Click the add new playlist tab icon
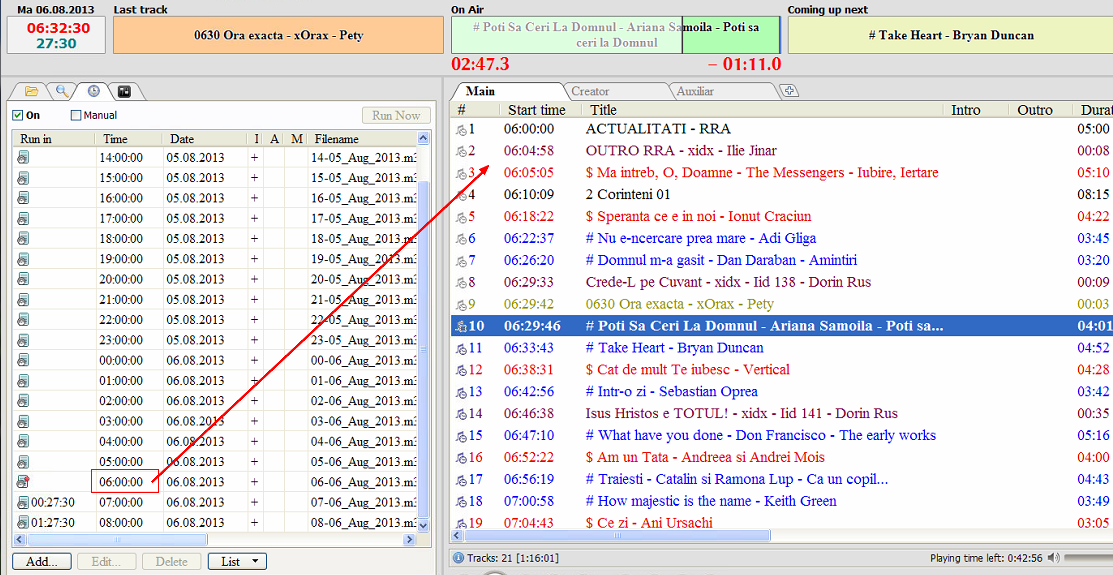Image resolution: width=1113 pixels, height=575 pixels. click(789, 91)
